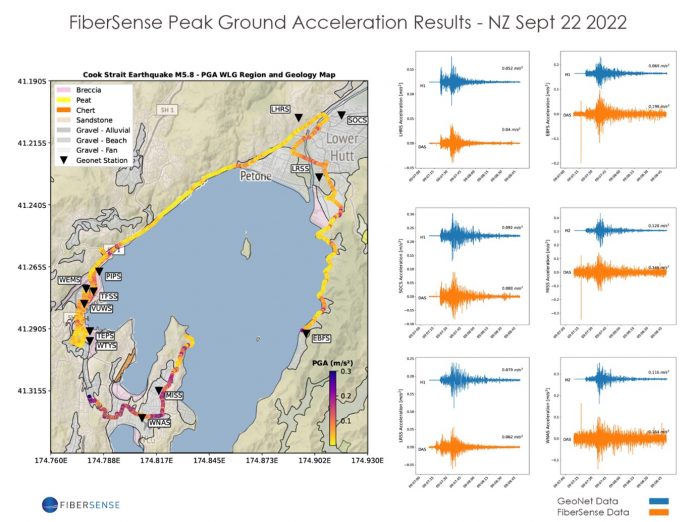The height and width of the screenshot is (522, 696).
Task: Click the PGA (m/s²) colorbar title
Action: [332, 364]
